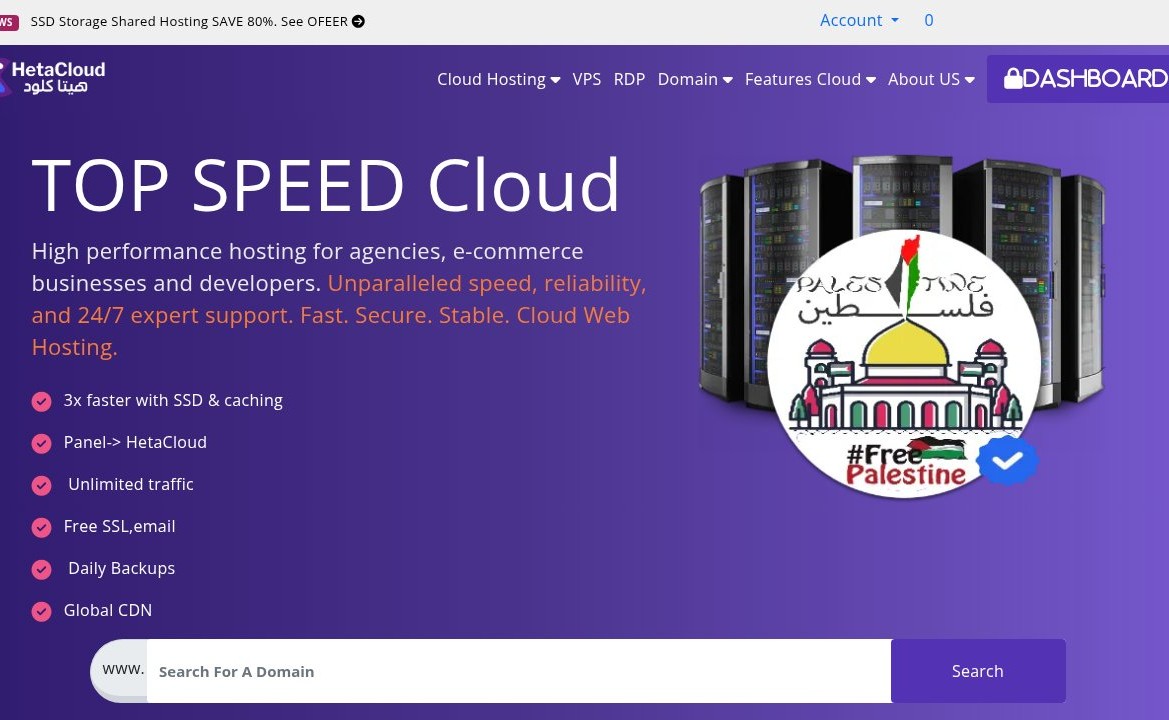Screen dimensions: 1169x720
Task: Expand the Domain menu
Action: click(695, 79)
